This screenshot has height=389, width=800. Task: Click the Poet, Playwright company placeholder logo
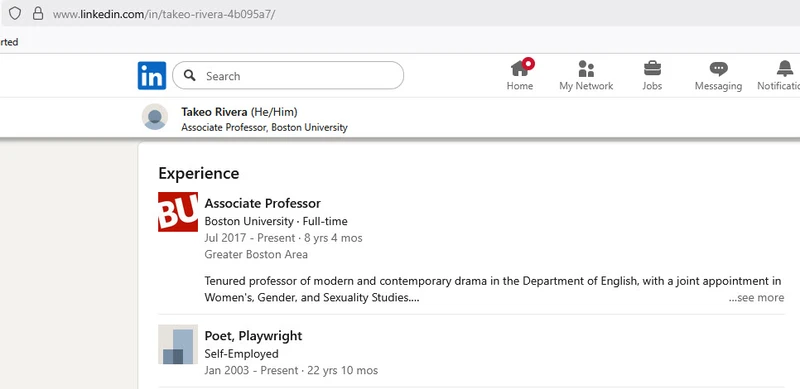[178, 344]
